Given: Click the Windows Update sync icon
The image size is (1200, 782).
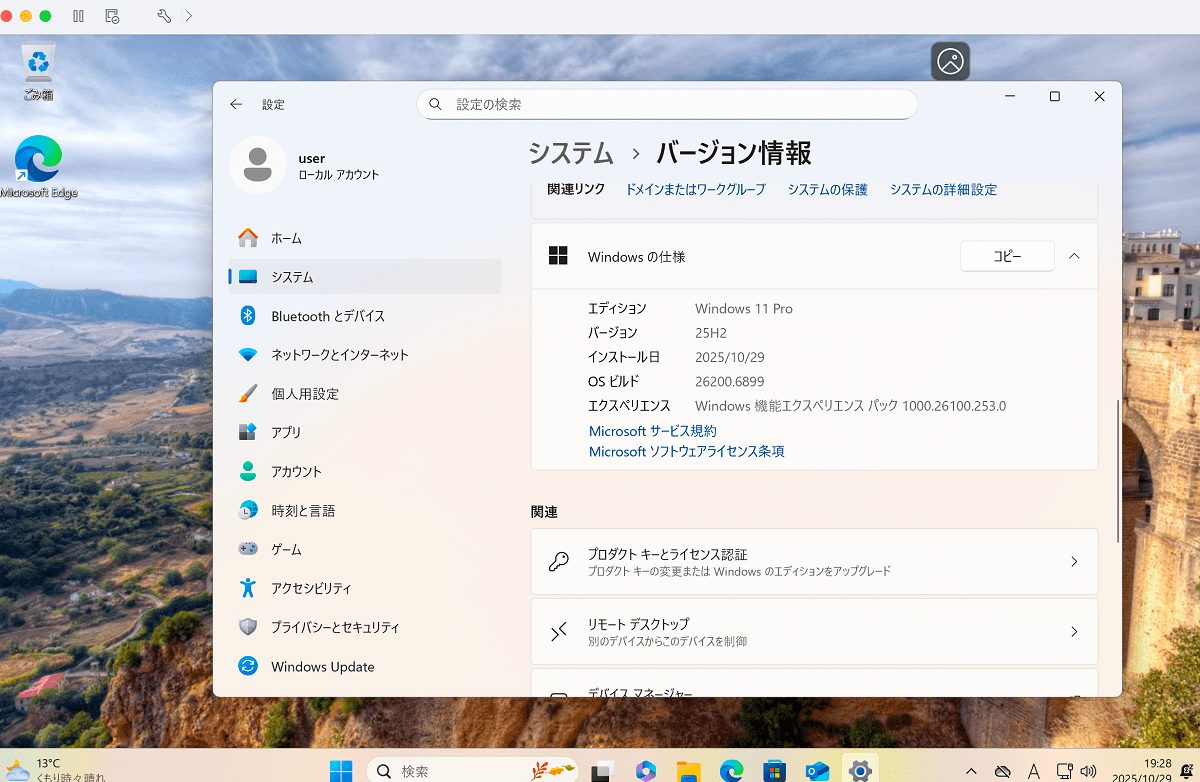Looking at the screenshot, I should 248,666.
